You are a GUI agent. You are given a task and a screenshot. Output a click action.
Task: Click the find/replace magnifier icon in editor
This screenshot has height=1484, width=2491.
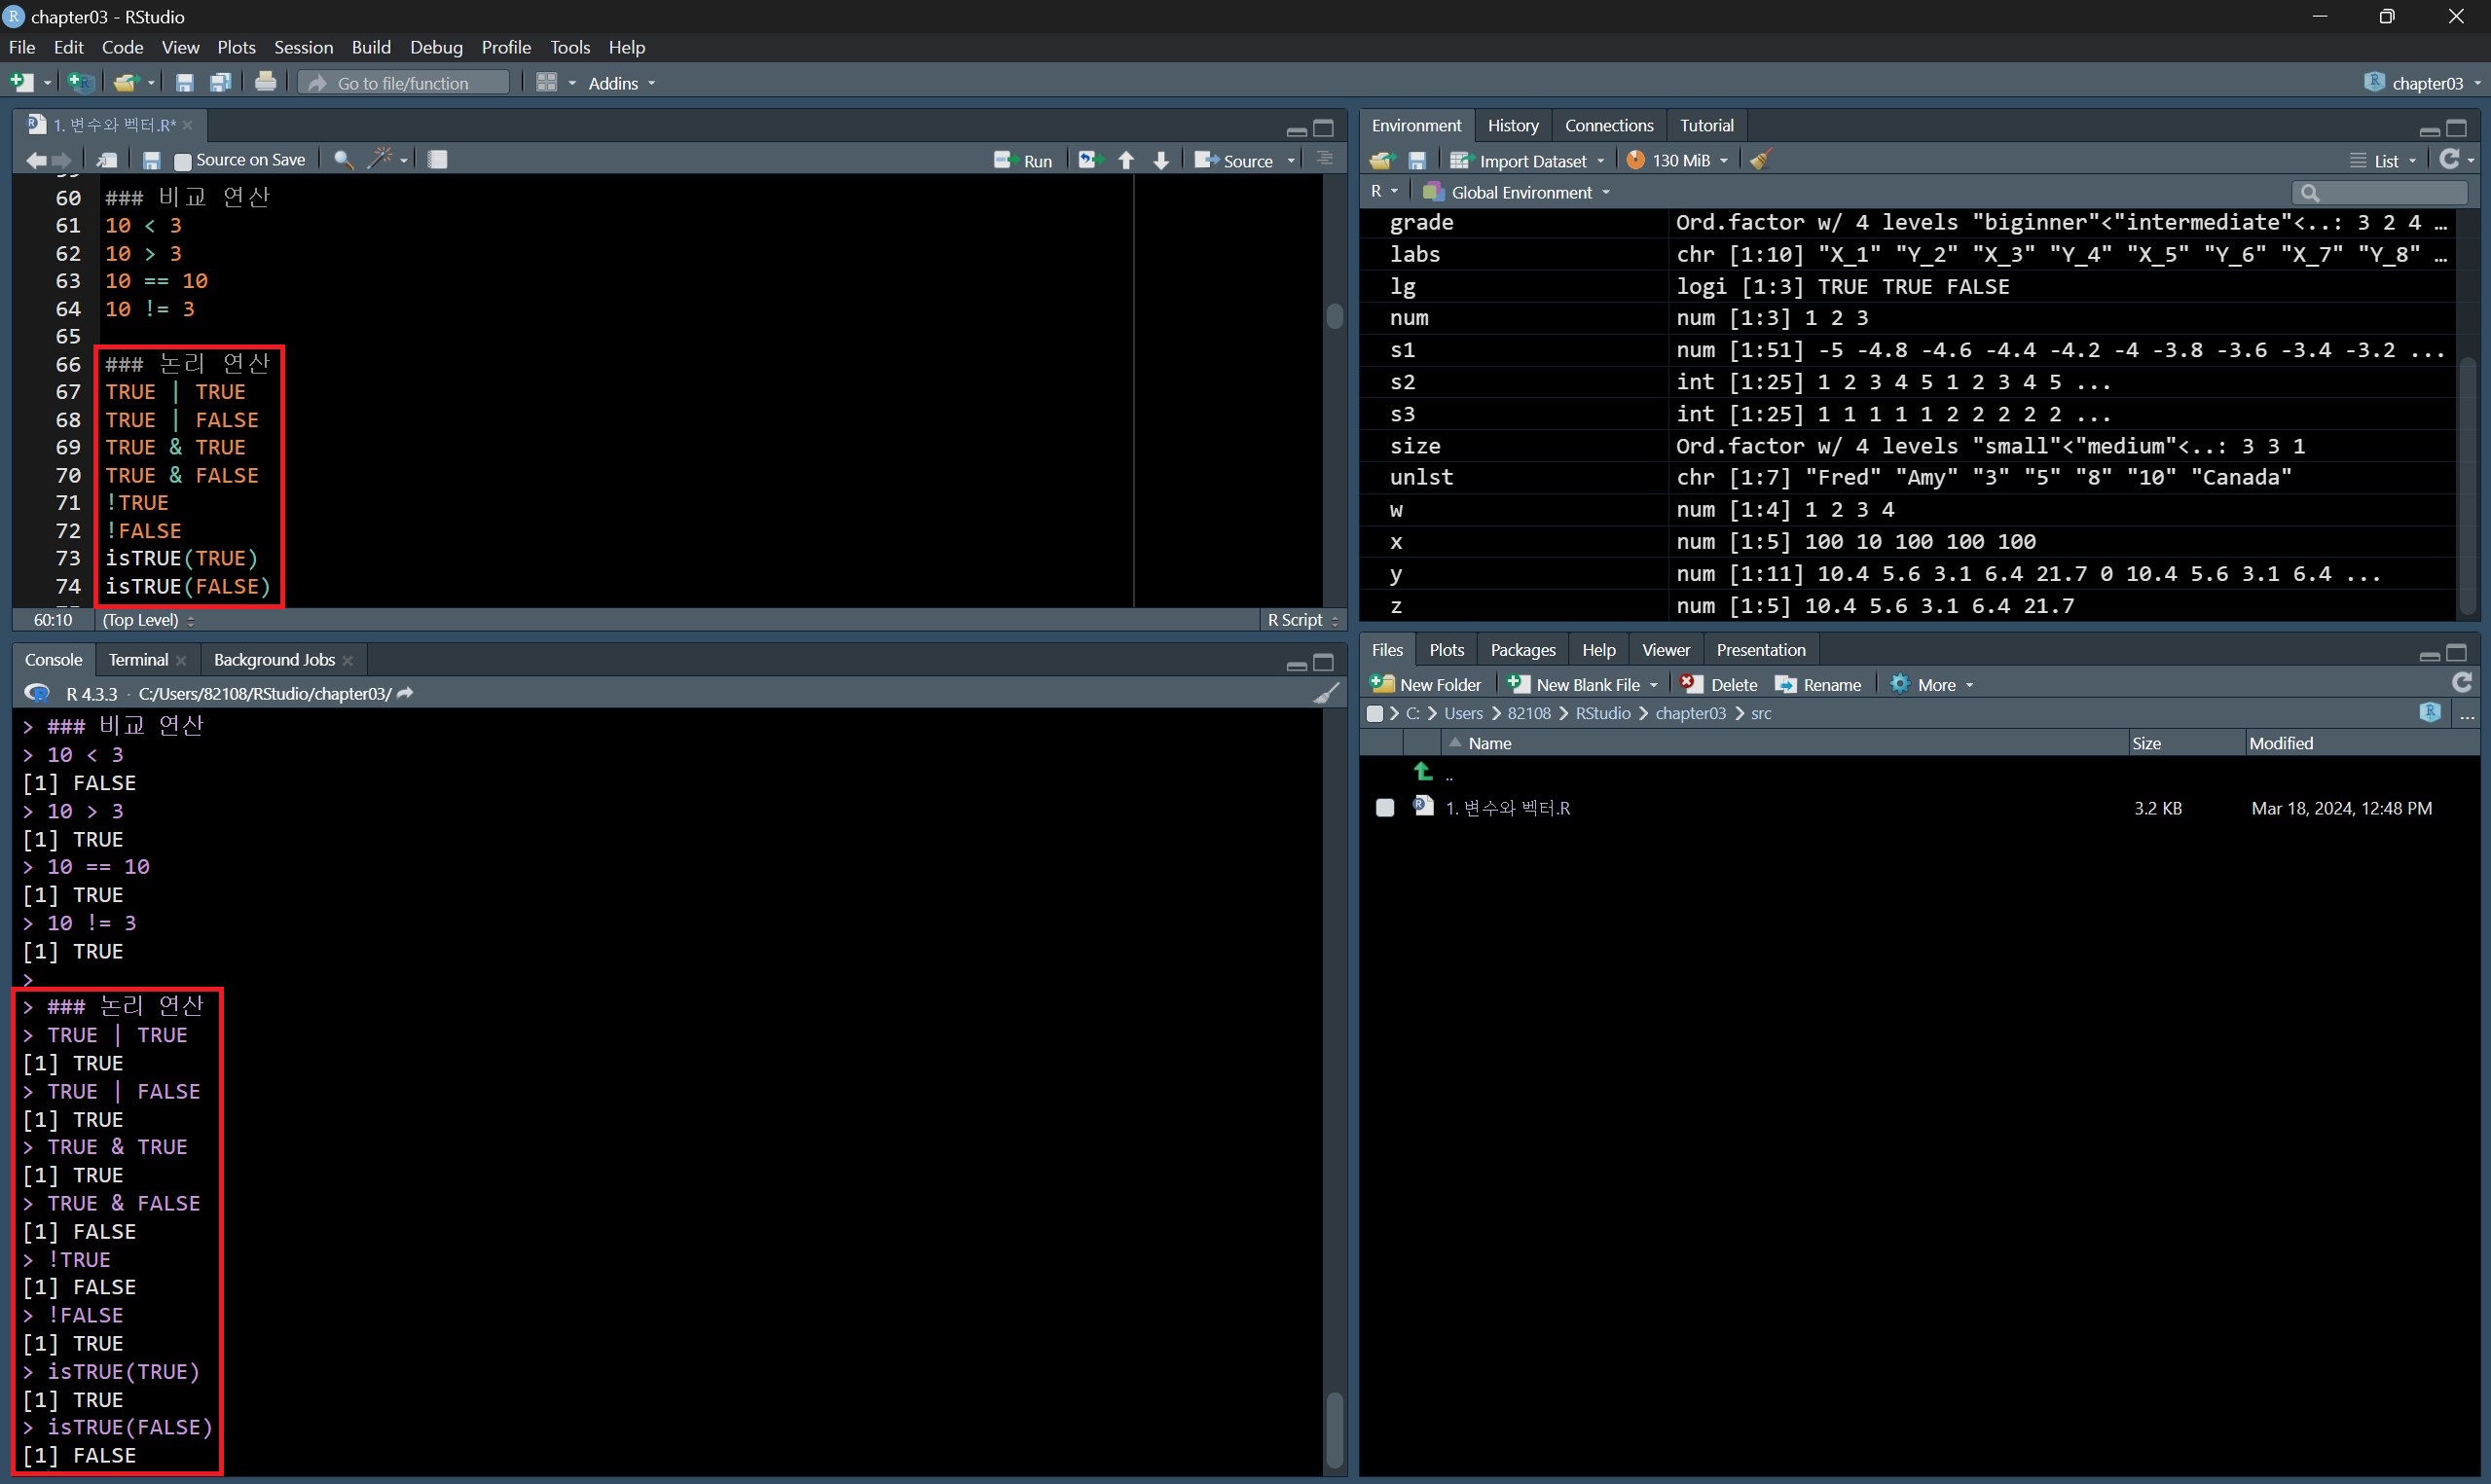(x=343, y=160)
